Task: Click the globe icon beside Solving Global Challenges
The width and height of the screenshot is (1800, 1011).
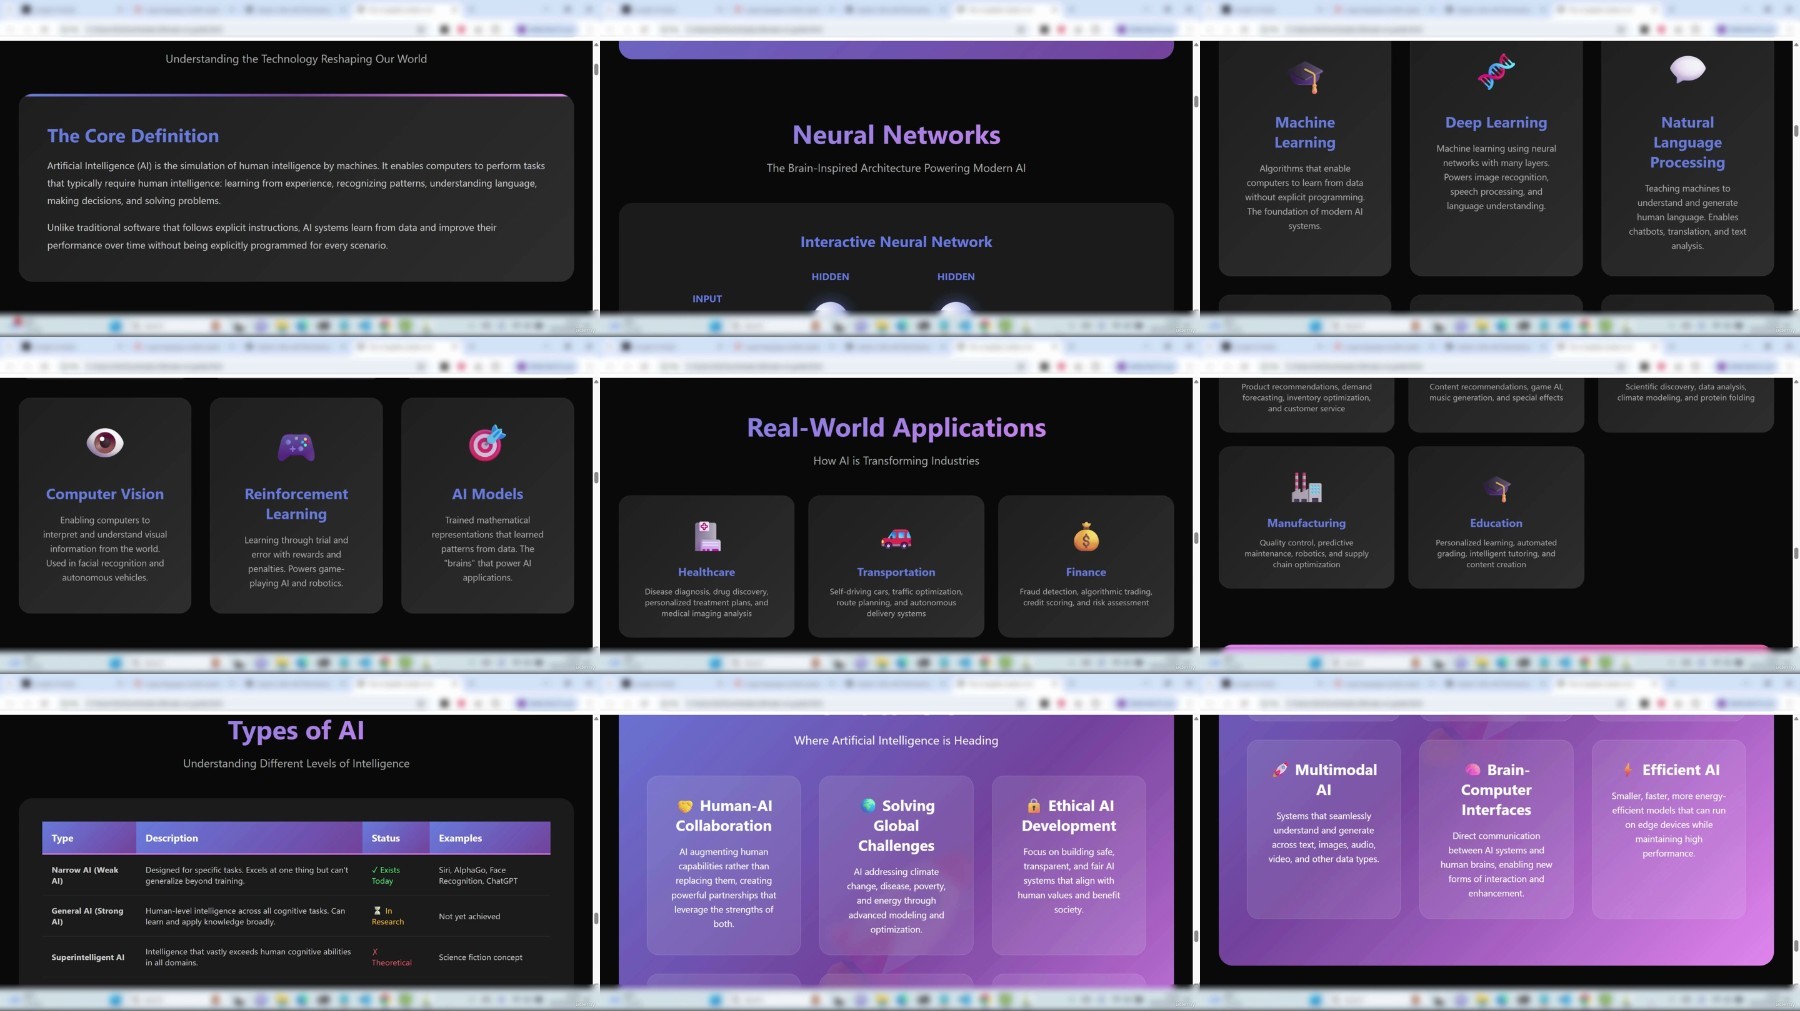Action: pos(869,805)
